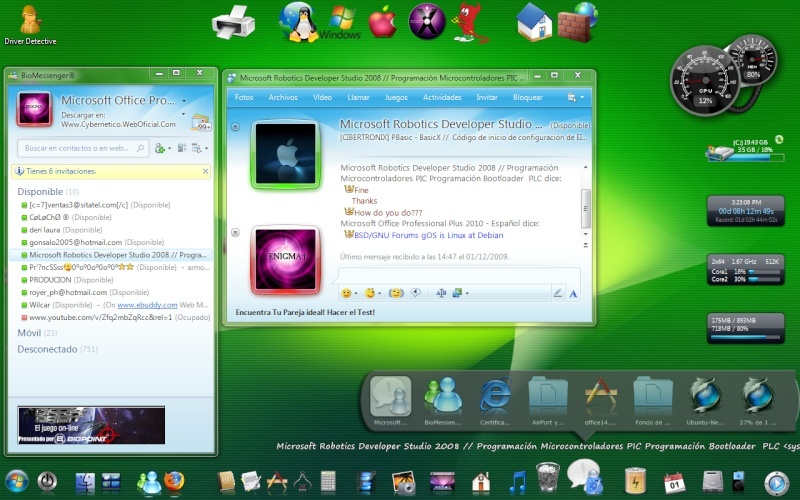Viewport: 800px width, 500px height.
Task: Select office14... item in stack
Action: tap(601, 401)
